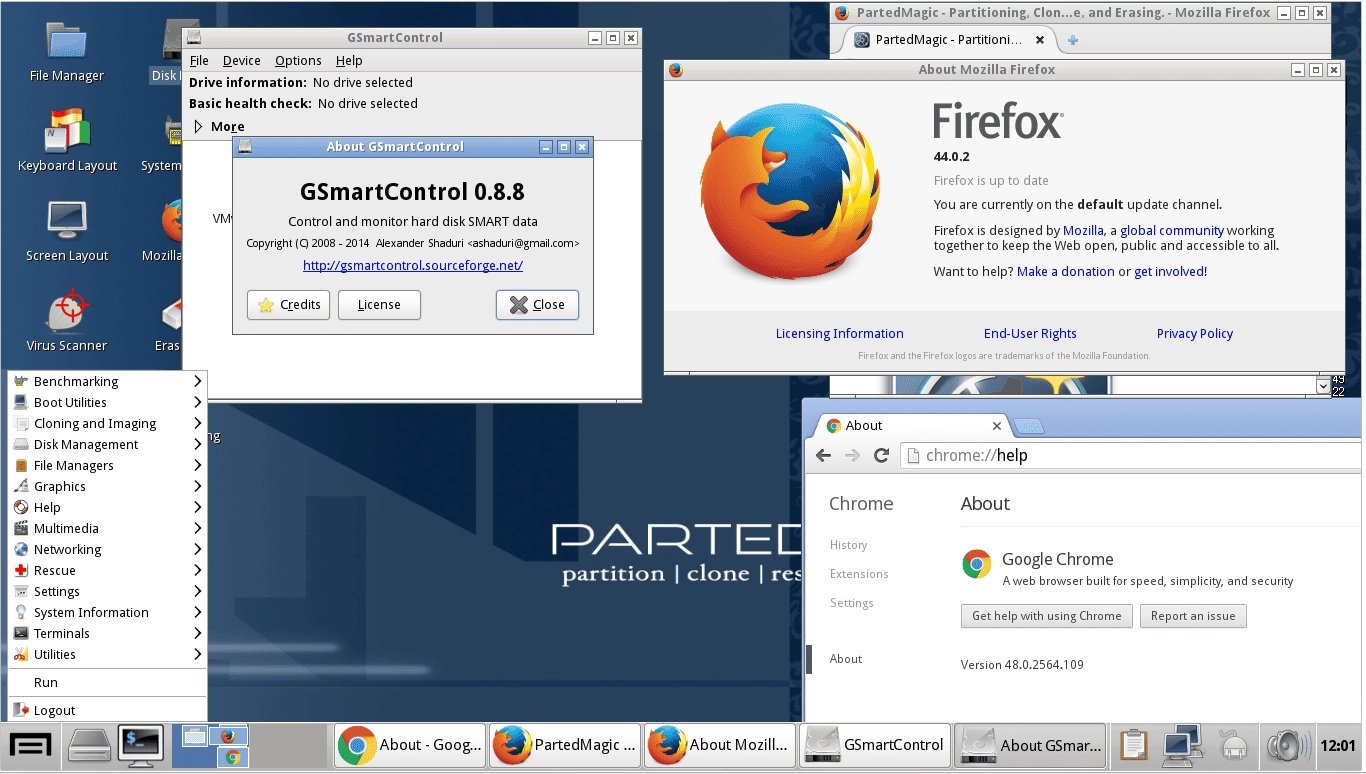Image resolution: width=1366 pixels, height=774 pixels.
Task: Close the Chrome About tab
Action: click(996, 426)
